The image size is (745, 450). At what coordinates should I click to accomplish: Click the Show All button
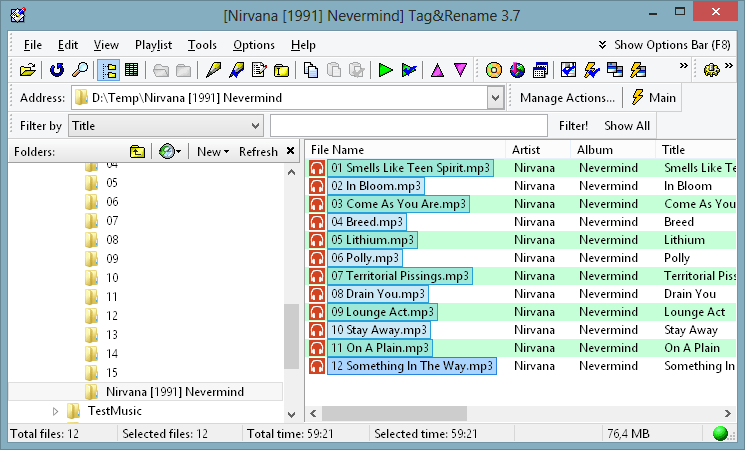[x=627, y=126]
